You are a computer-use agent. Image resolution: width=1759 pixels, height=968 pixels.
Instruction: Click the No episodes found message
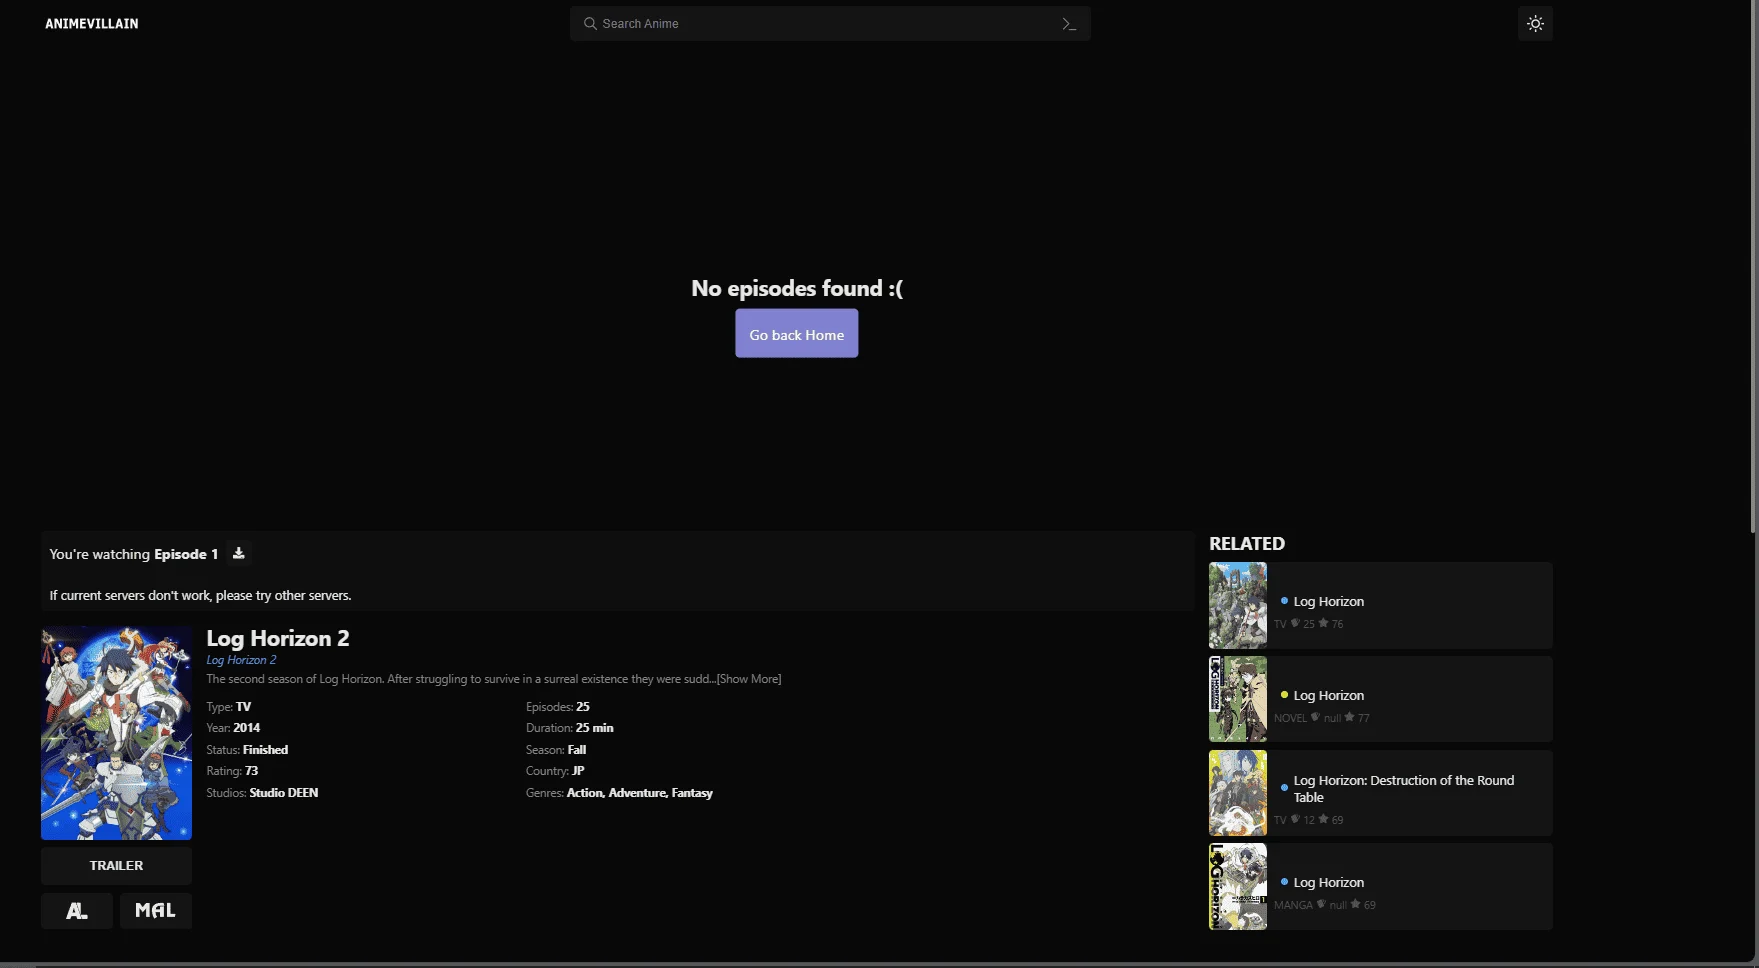click(x=797, y=288)
